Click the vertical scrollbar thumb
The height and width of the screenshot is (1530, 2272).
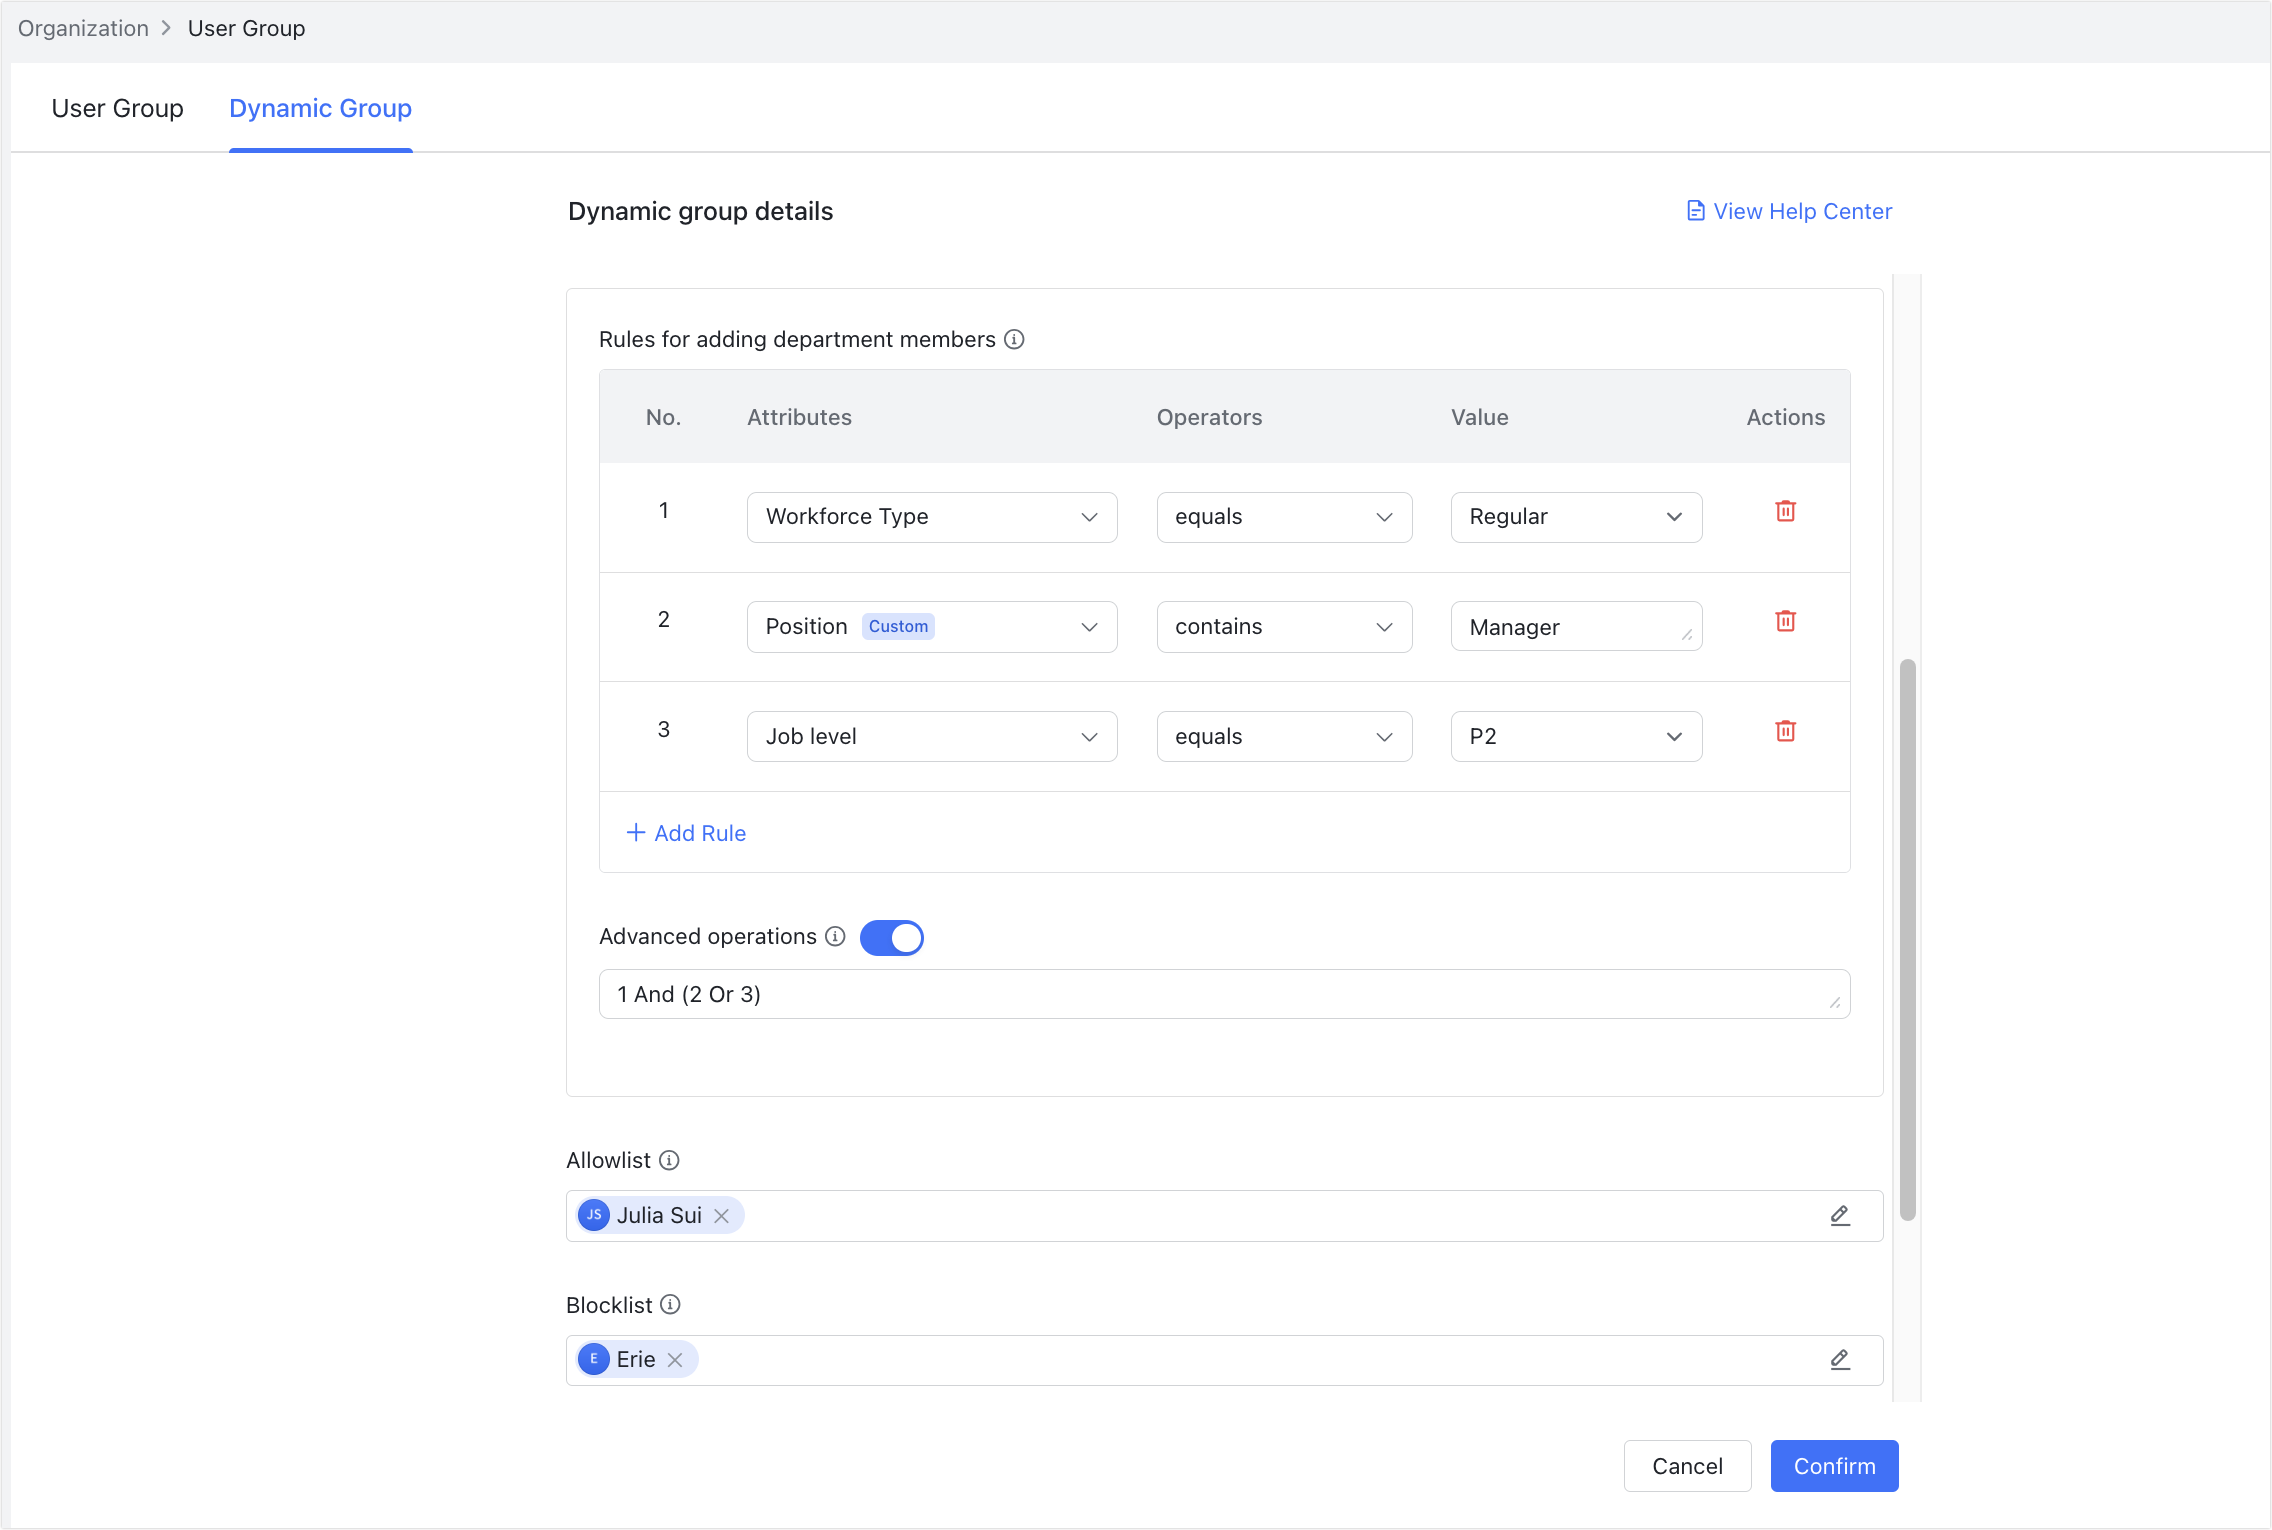(x=1908, y=940)
